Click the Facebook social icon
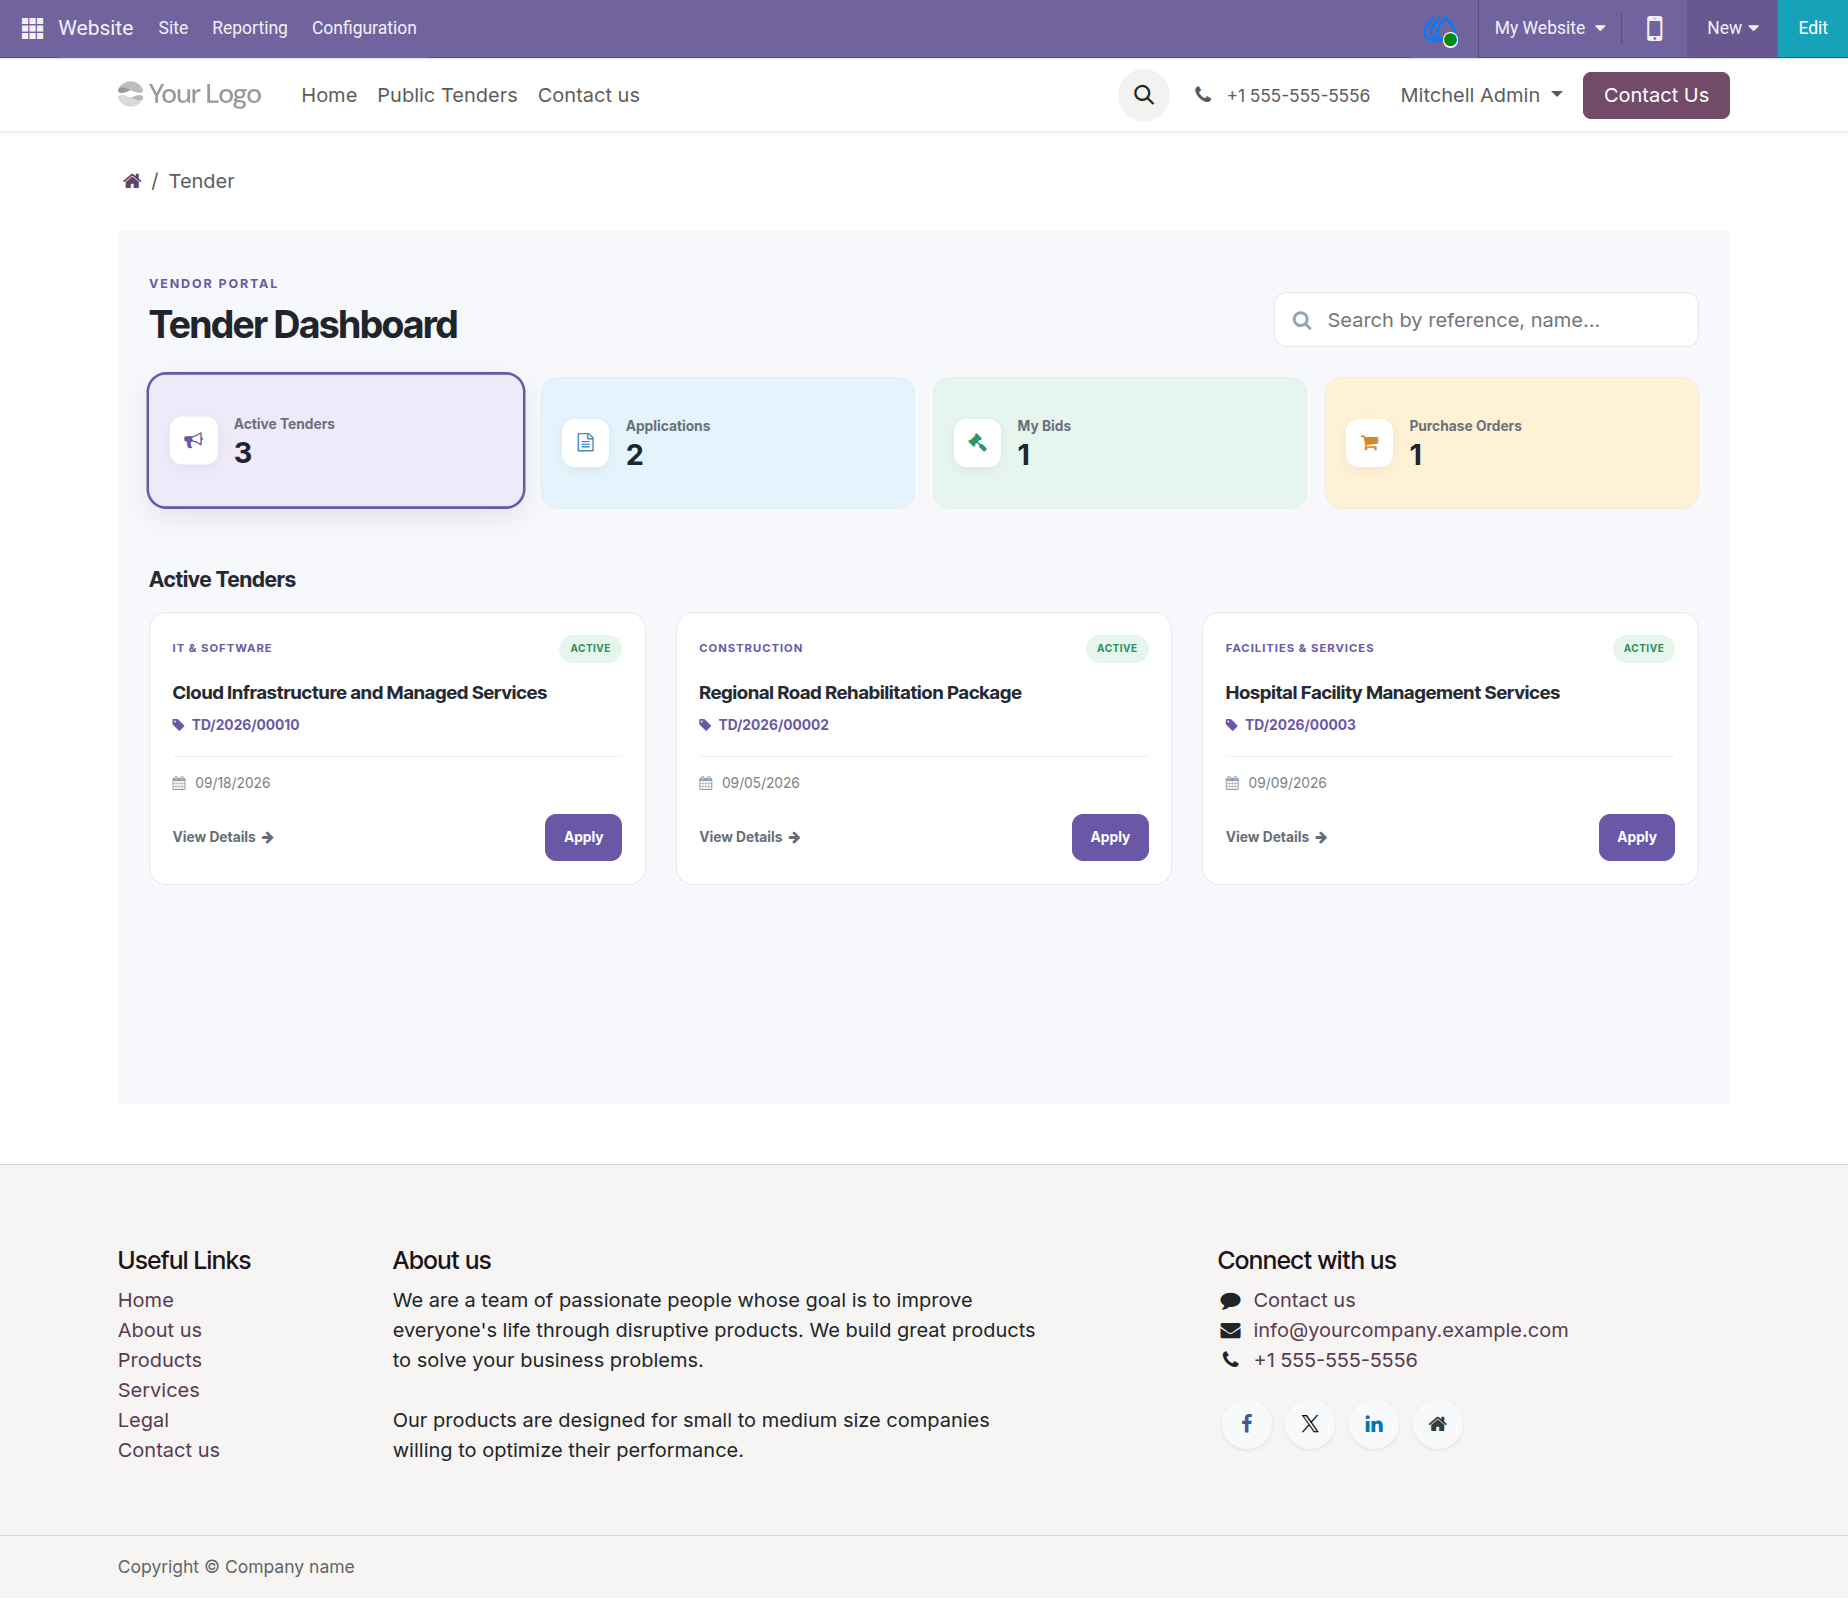The width and height of the screenshot is (1848, 1599). click(x=1247, y=1424)
